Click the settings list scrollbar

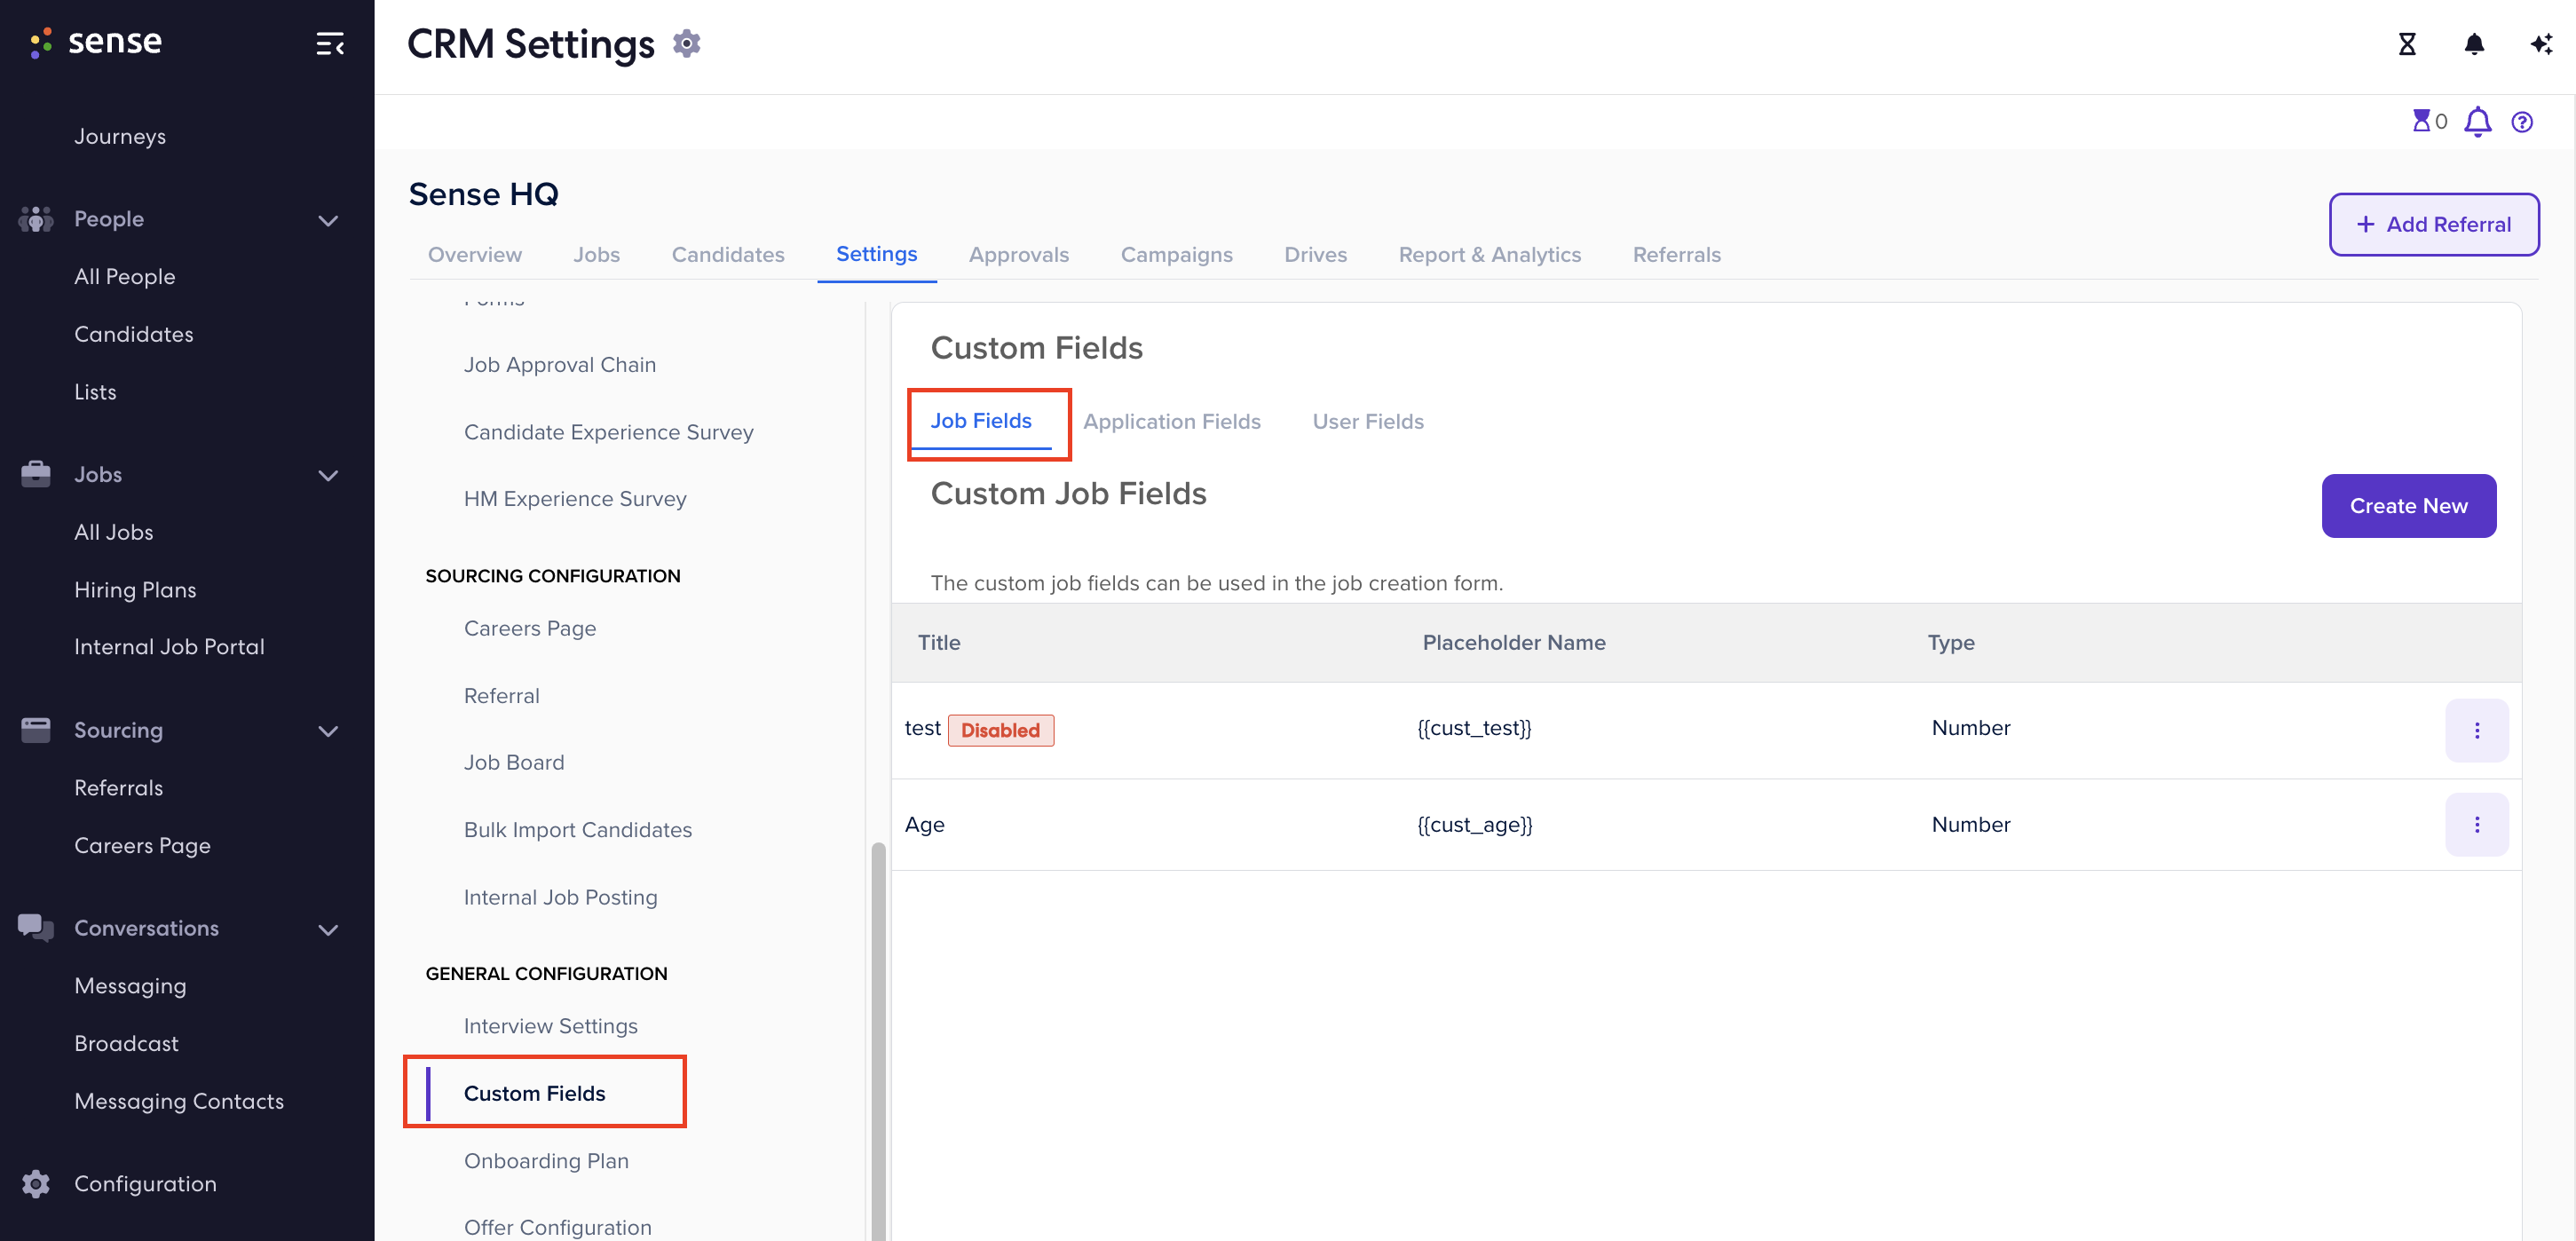pyautogui.click(x=878, y=1040)
